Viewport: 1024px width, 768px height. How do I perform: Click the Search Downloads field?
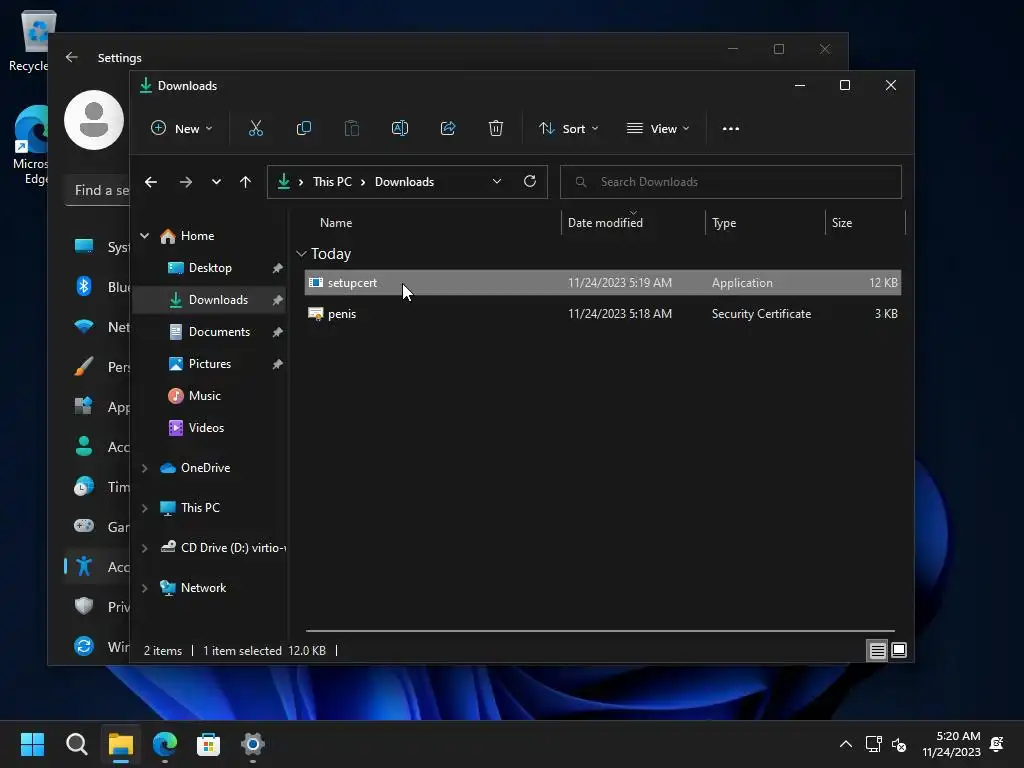point(731,182)
